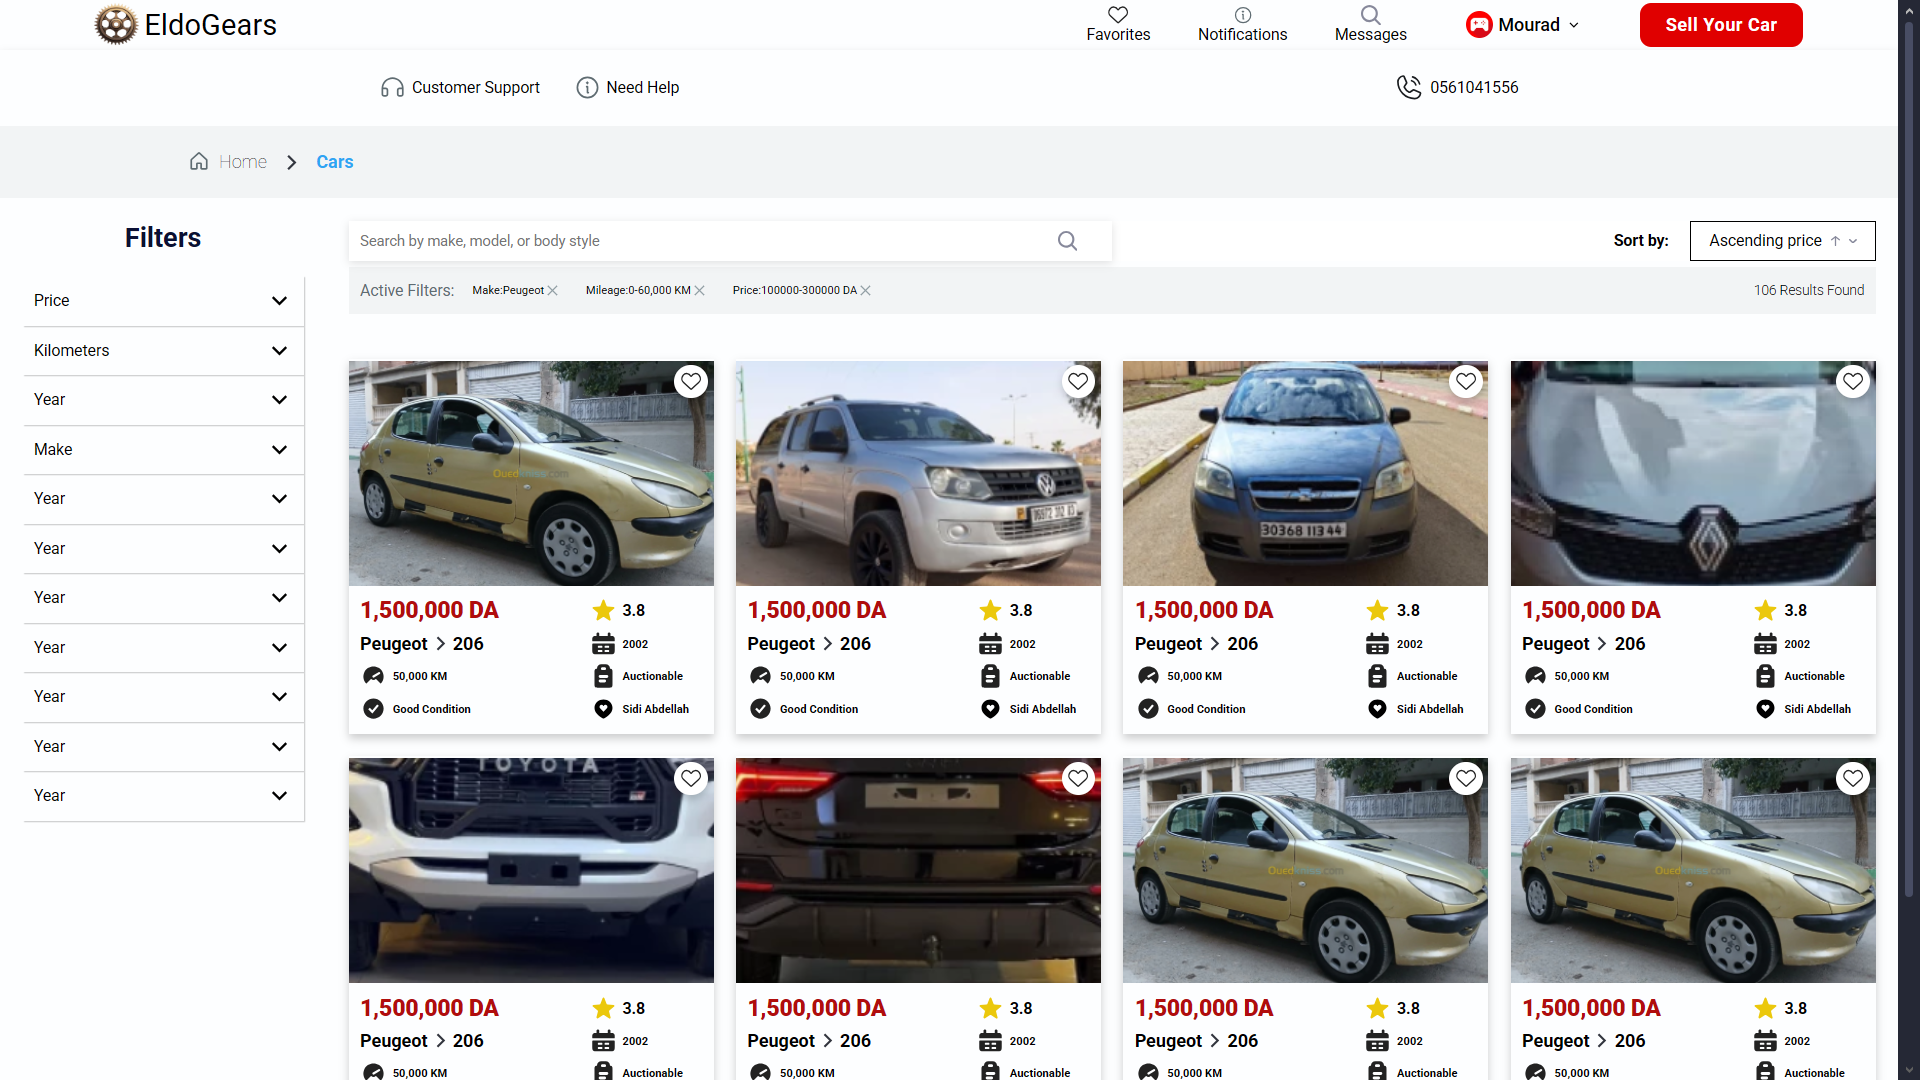The width and height of the screenshot is (1920, 1080).
Task: Click the first card's calendar year icon
Action: click(603, 645)
